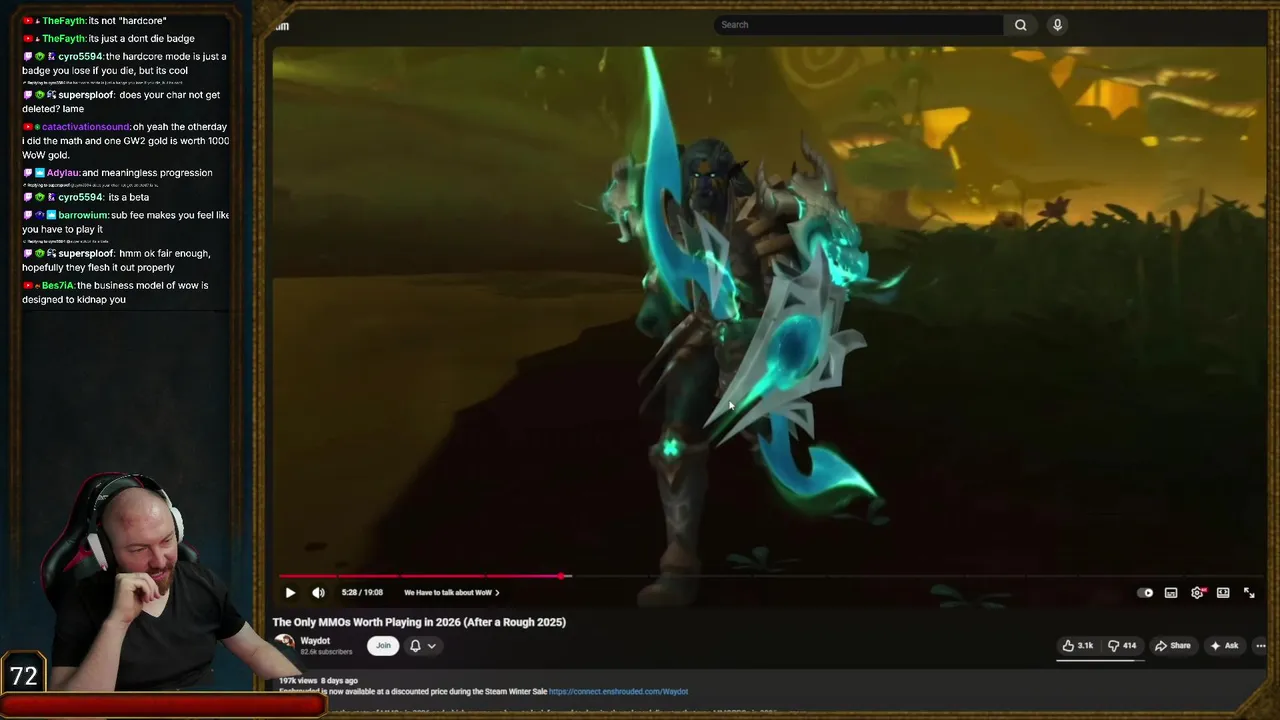Image resolution: width=1280 pixels, height=720 pixels.
Task: Dislike the video with thumbs down
Action: 1122,646
